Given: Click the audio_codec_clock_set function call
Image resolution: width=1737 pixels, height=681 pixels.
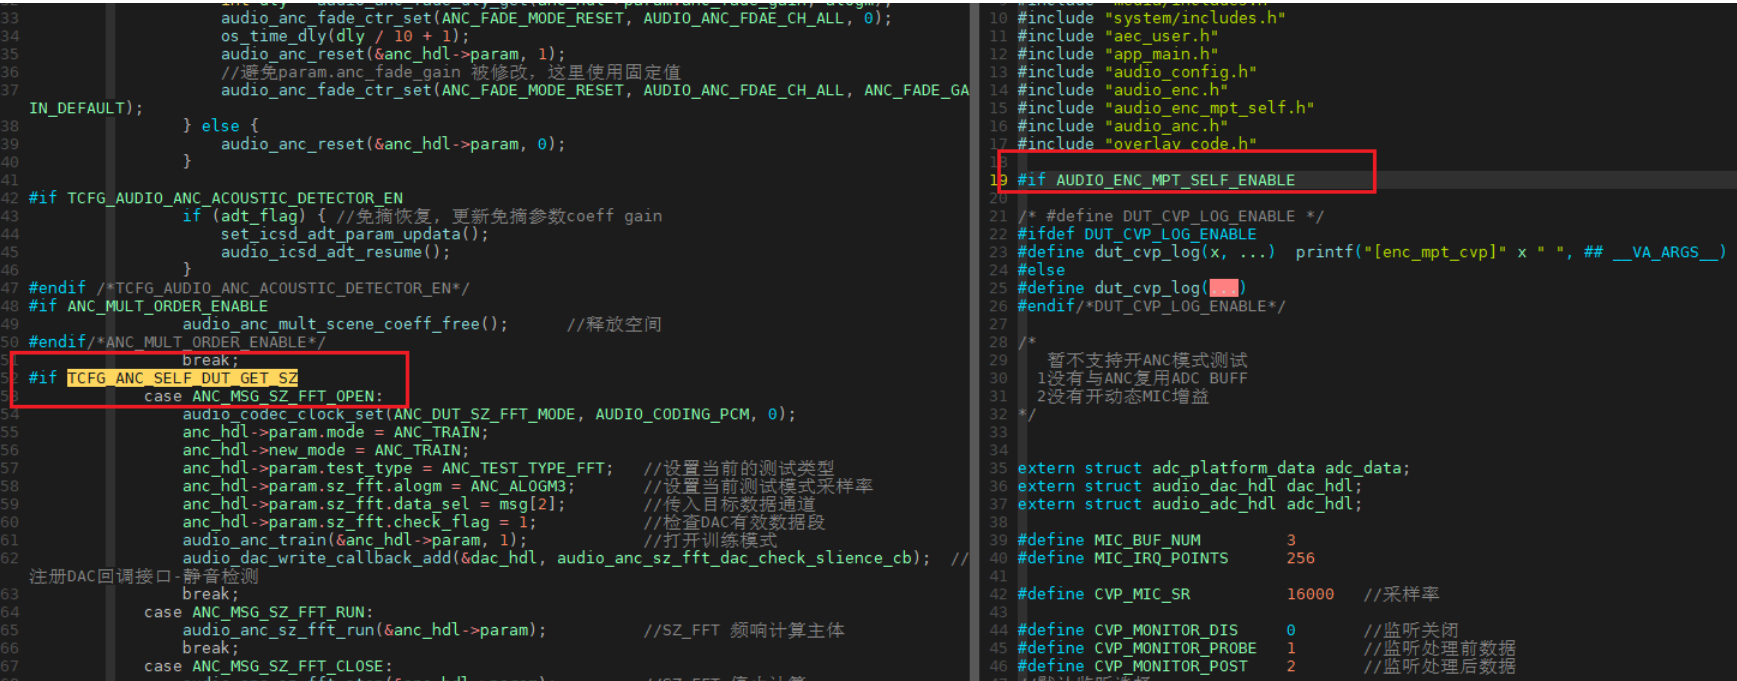Looking at the screenshot, I should (x=489, y=414).
